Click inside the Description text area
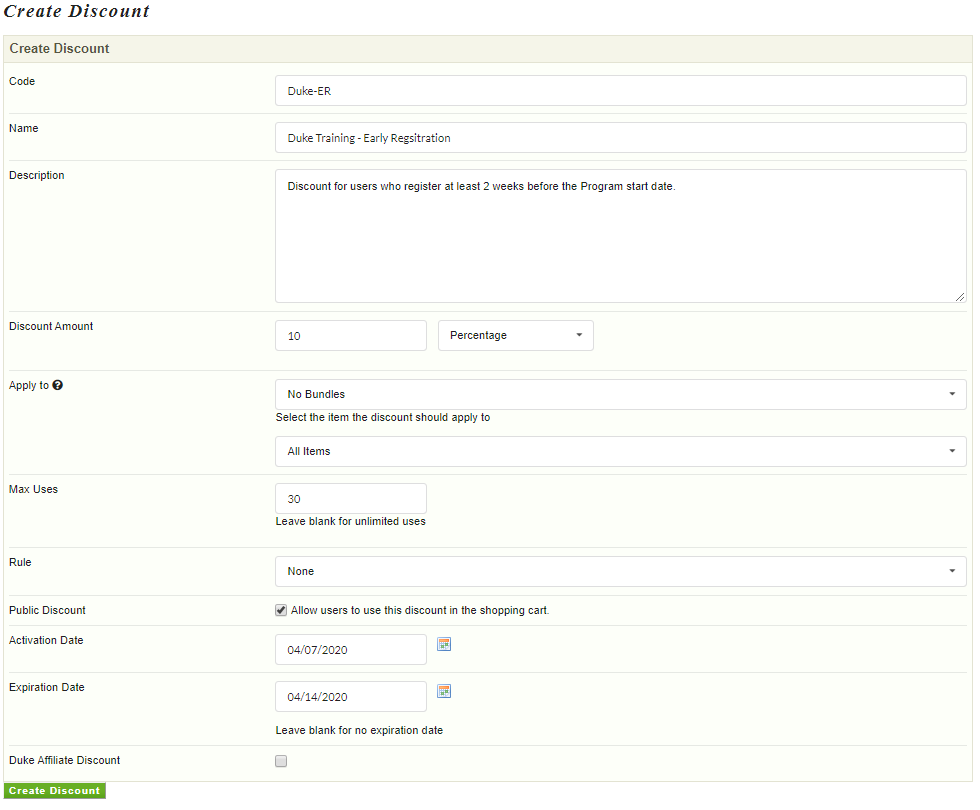The image size is (980, 810). 621,236
